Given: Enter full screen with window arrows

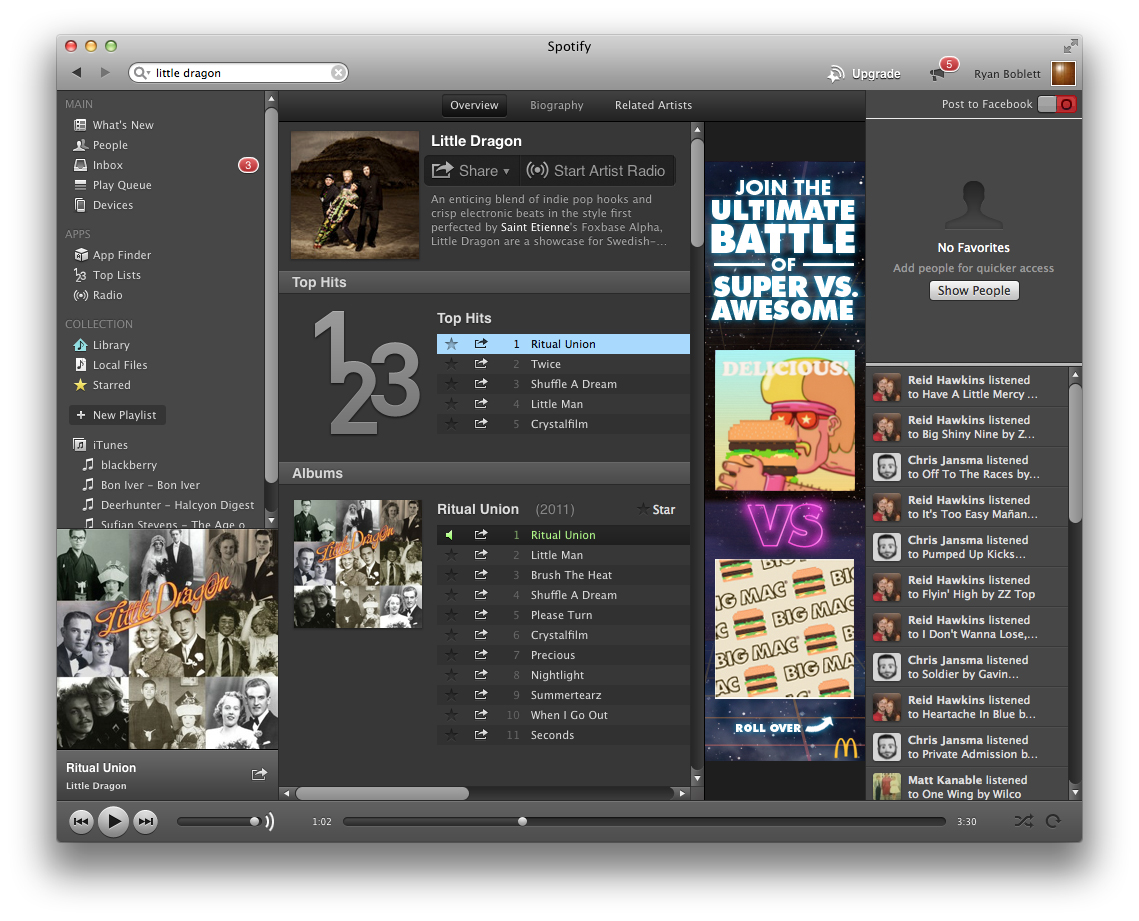Looking at the screenshot, I should pos(1070,46).
